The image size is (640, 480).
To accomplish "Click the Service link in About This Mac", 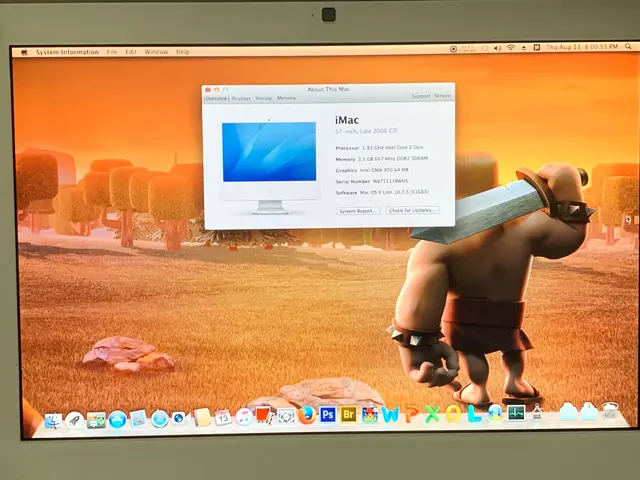I will [x=442, y=96].
